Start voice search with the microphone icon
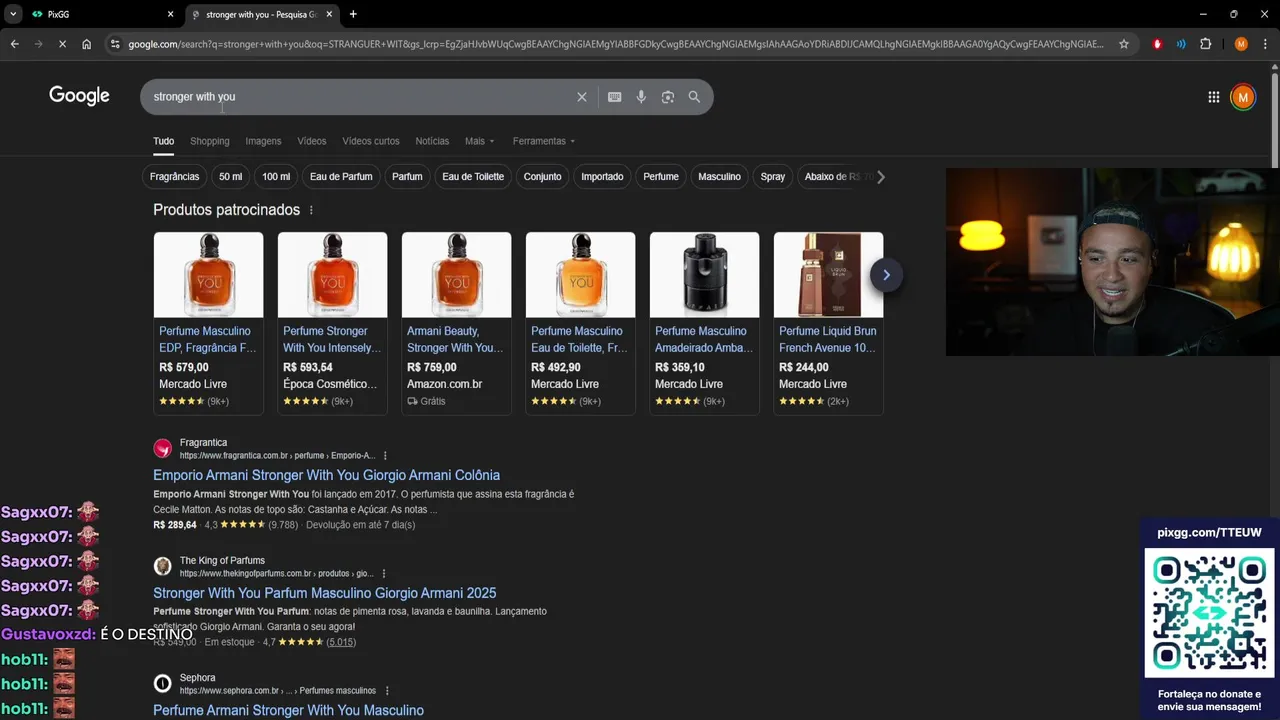This screenshot has height=720, width=1280. [641, 97]
